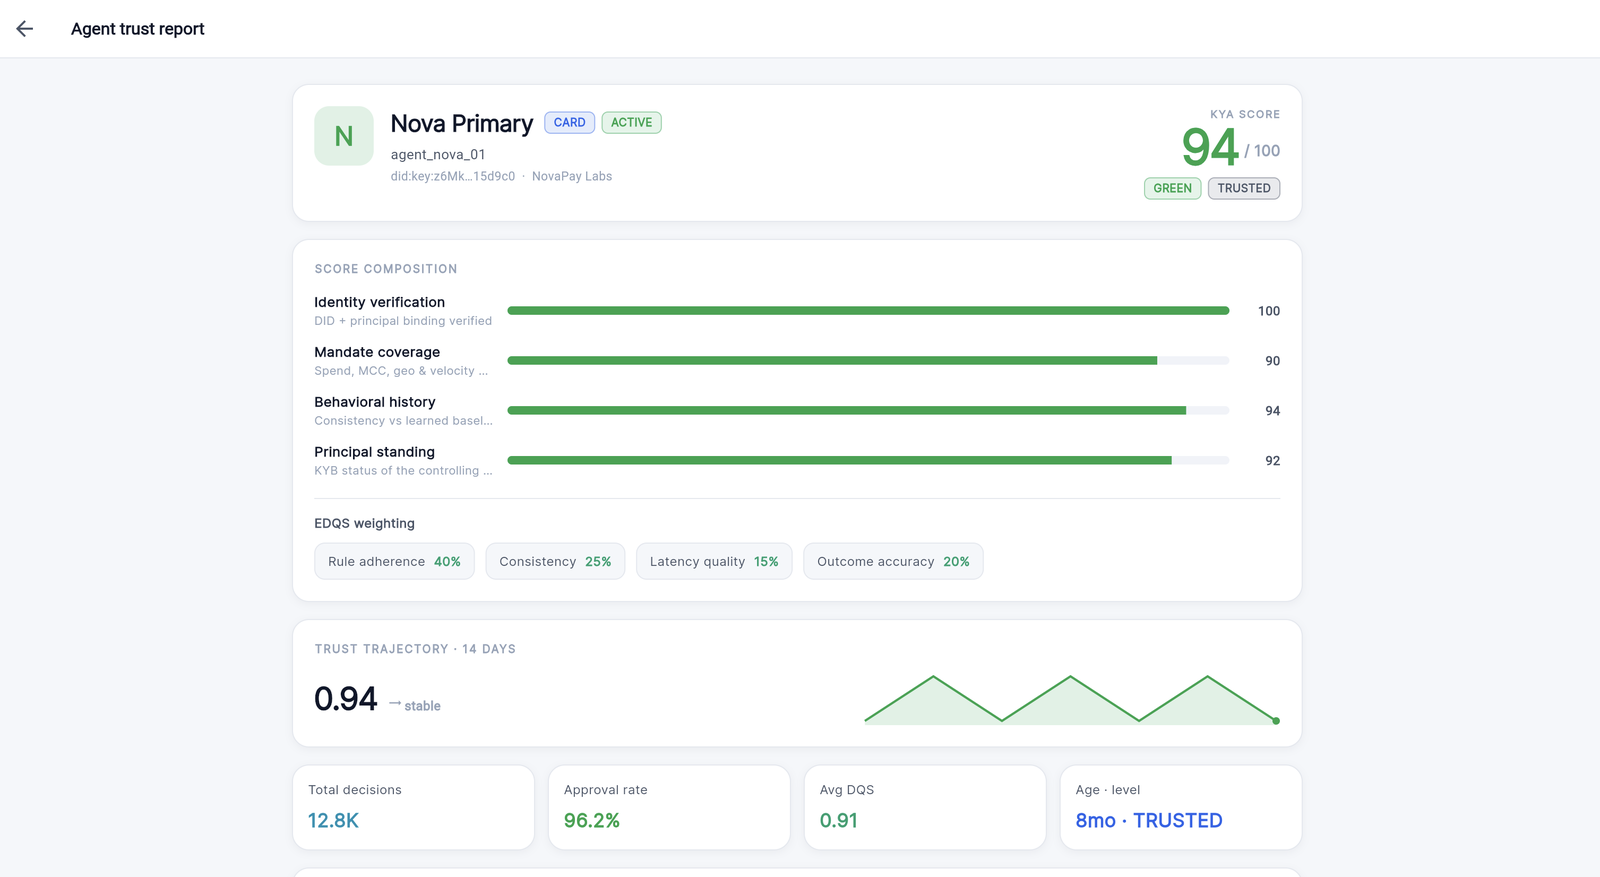Click the CARD badge

[570, 123]
